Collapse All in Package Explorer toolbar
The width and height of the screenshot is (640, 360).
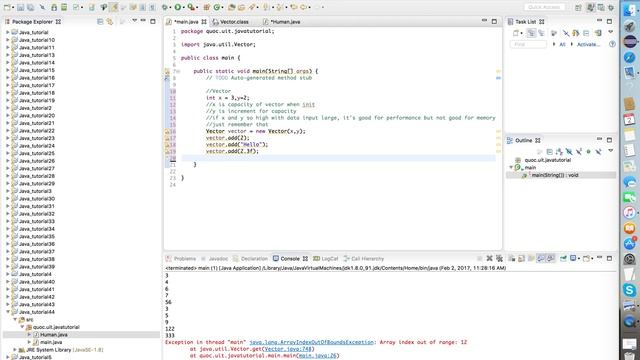click(x=100, y=22)
